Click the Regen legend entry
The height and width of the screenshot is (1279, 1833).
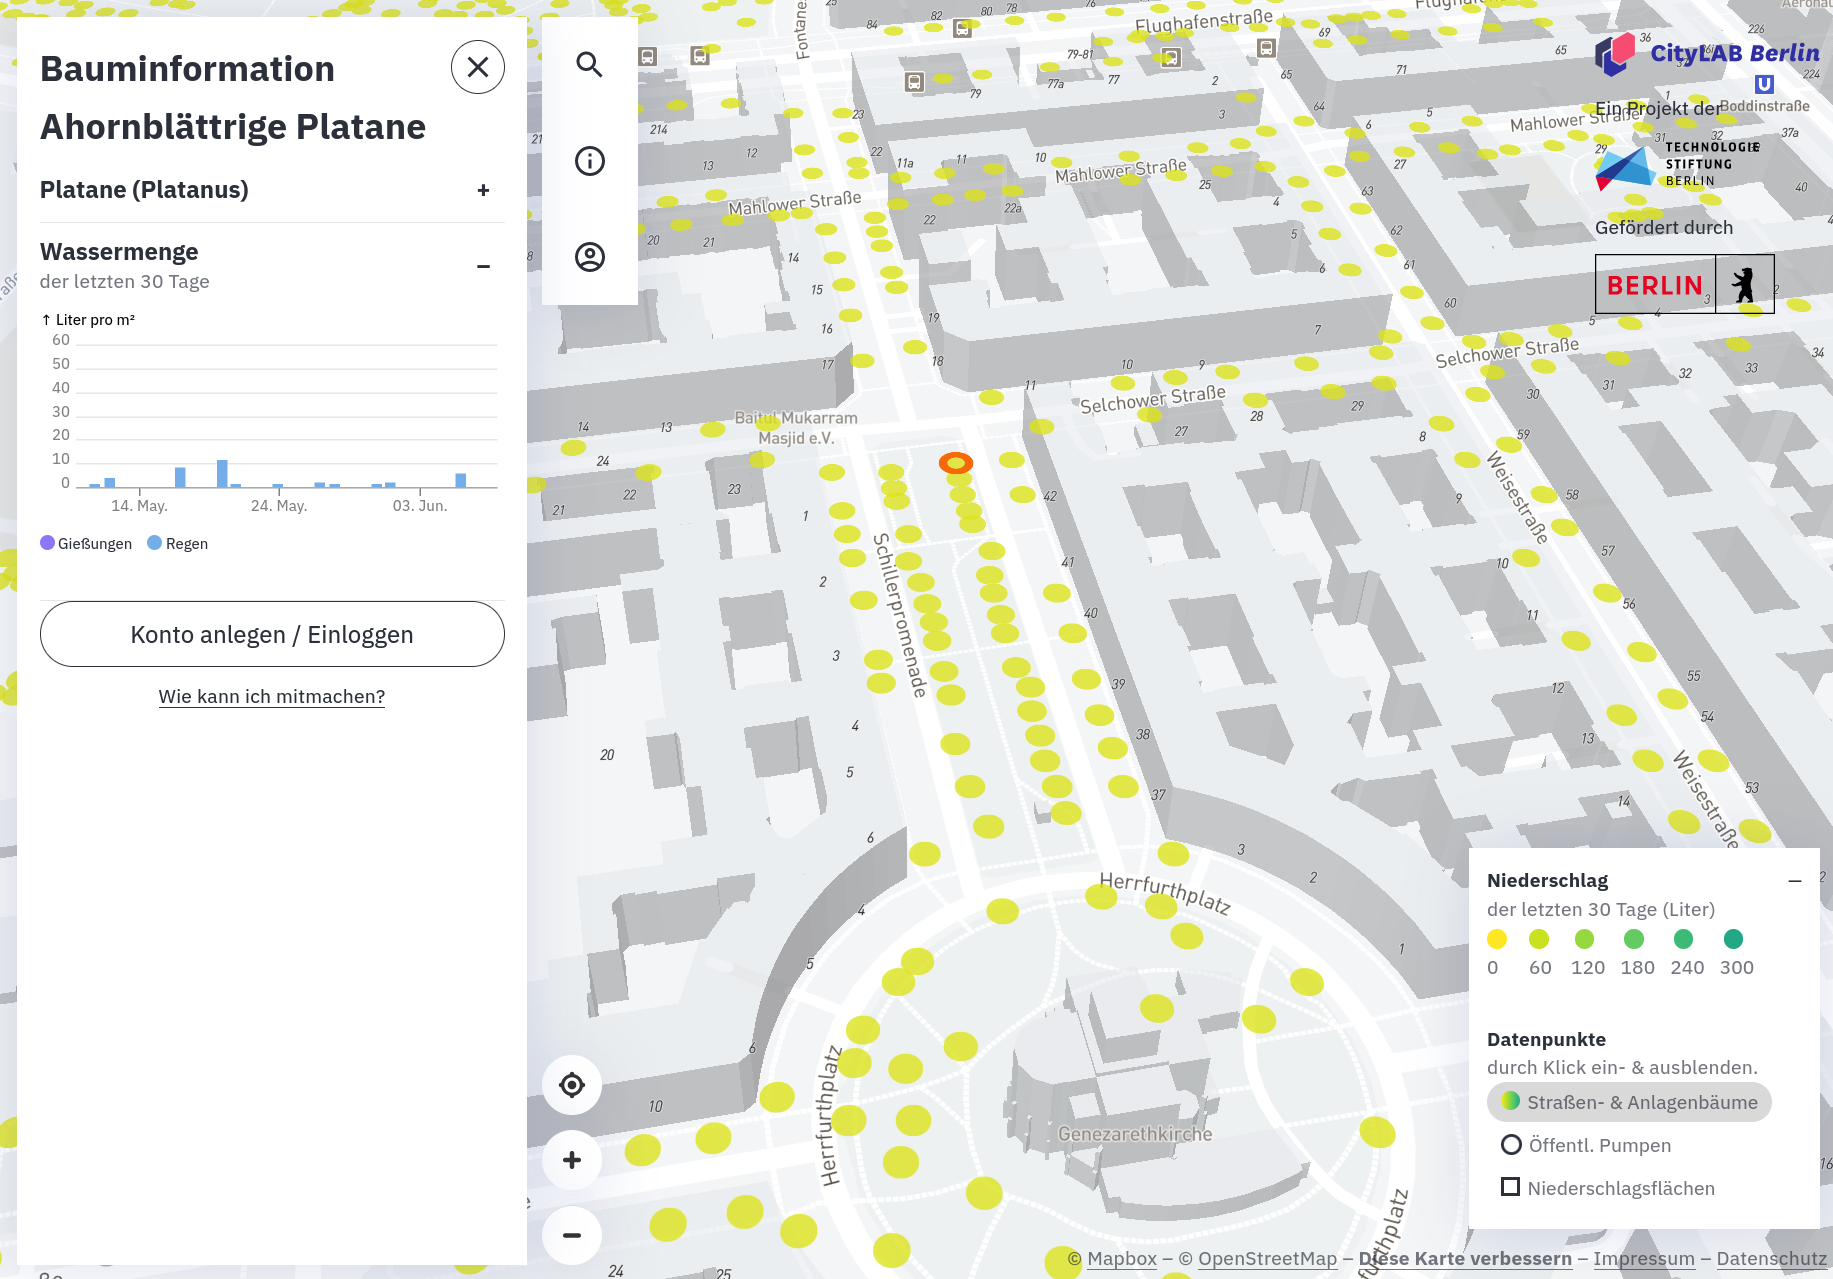tap(178, 544)
